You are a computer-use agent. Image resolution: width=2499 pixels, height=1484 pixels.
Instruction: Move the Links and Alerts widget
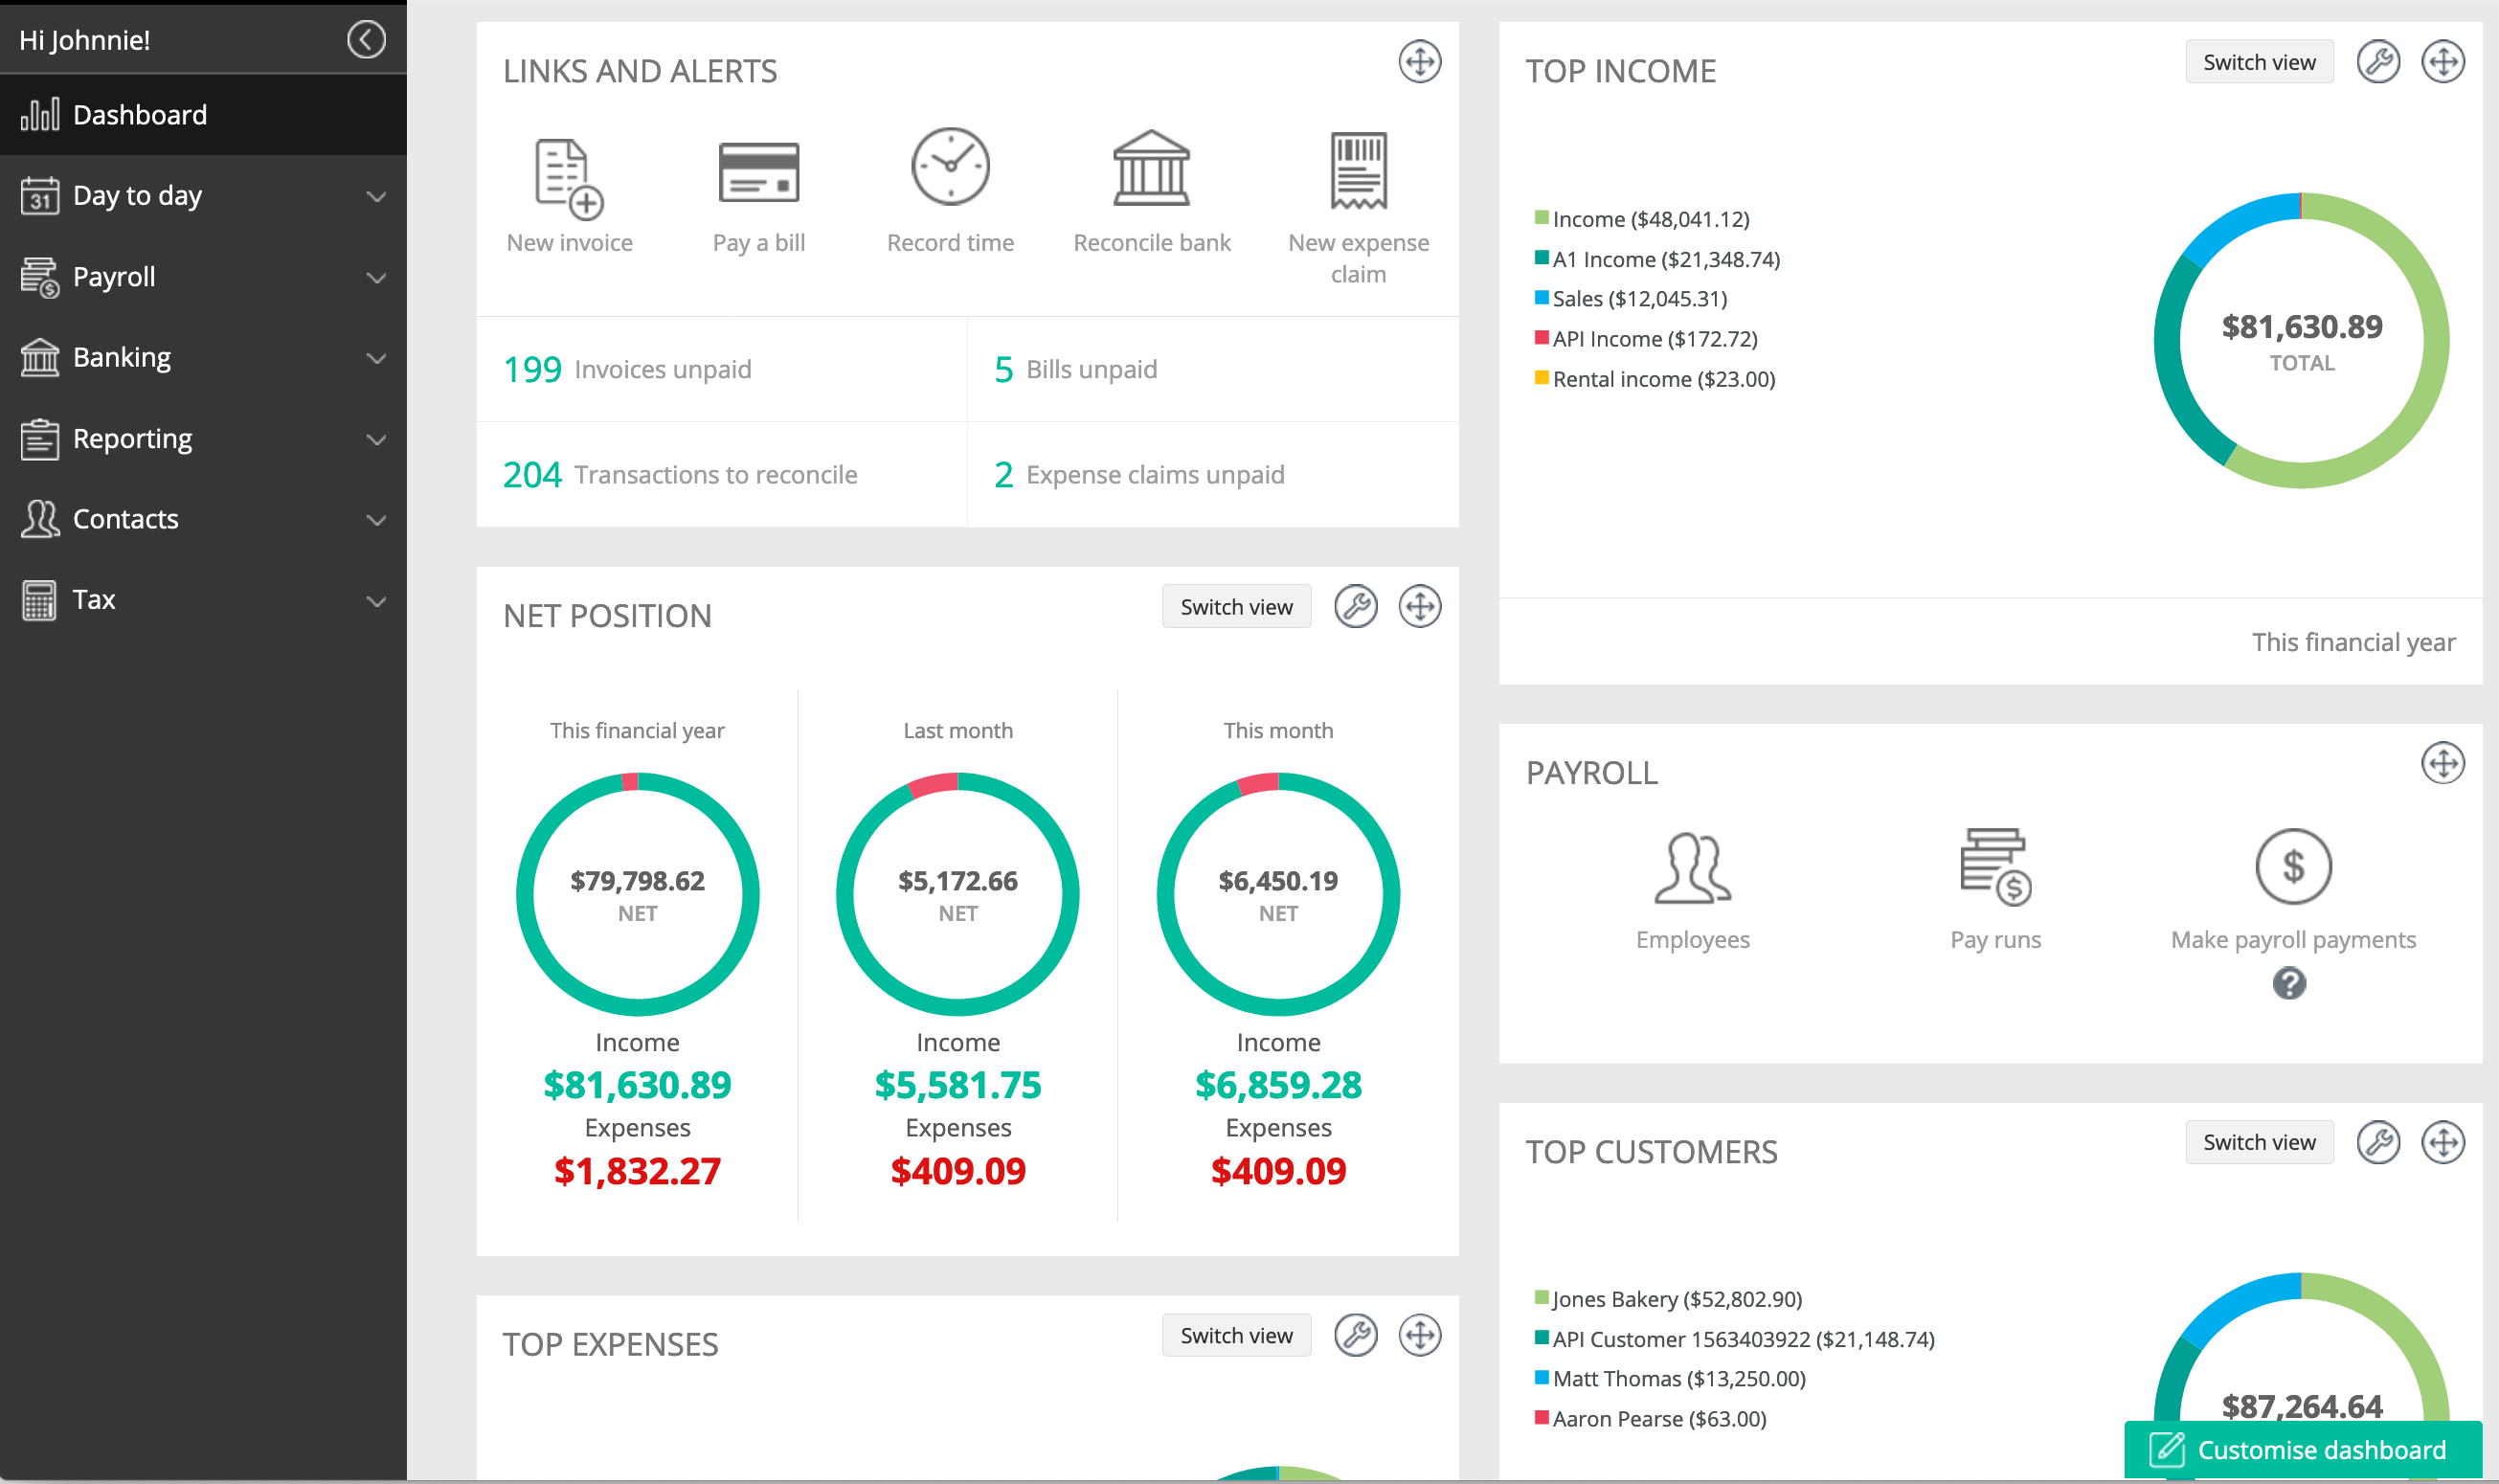1419,62
